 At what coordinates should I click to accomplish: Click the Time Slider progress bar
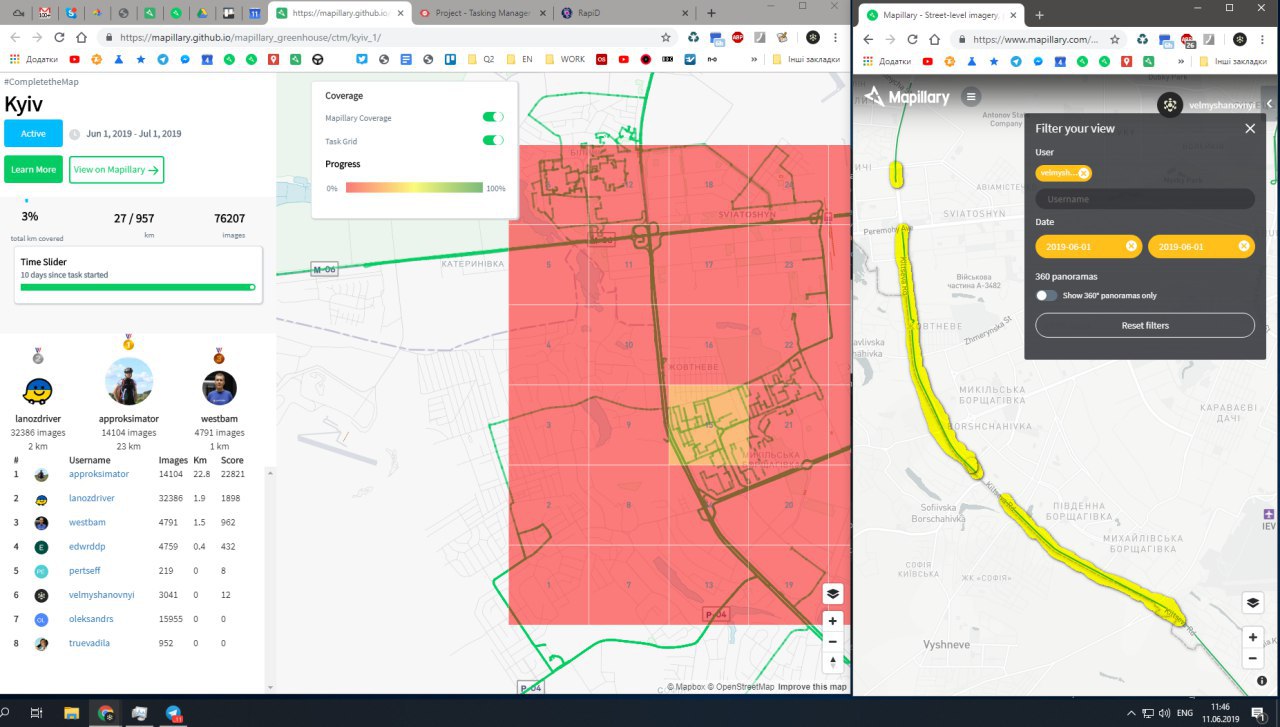(x=137, y=287)
